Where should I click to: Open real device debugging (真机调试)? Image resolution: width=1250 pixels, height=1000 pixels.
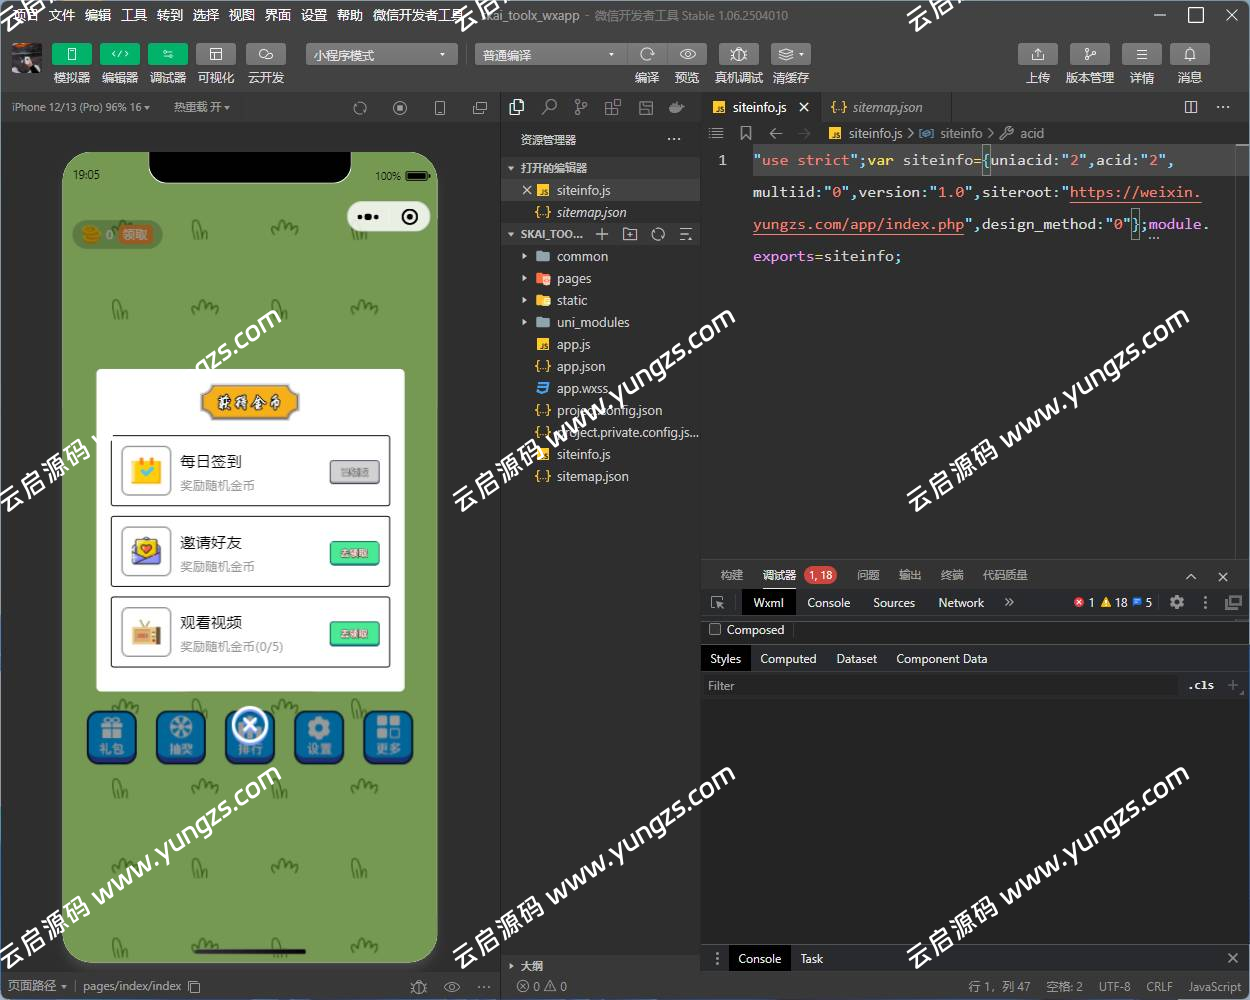tap(738, 55)
